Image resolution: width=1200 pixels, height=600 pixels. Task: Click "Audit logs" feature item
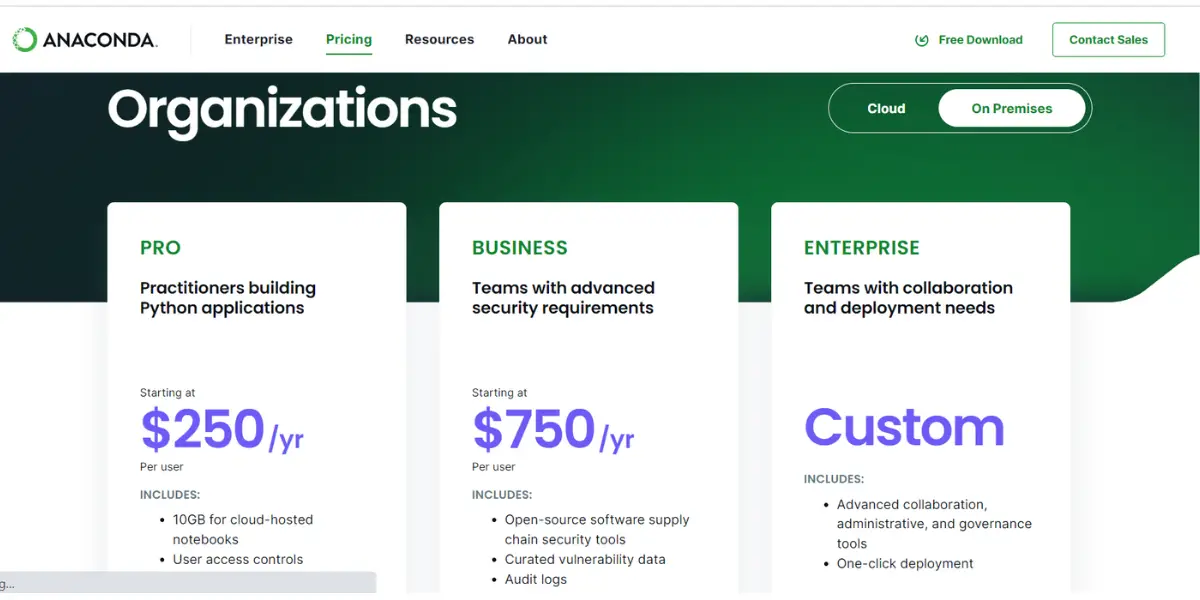tap(535, 580)
